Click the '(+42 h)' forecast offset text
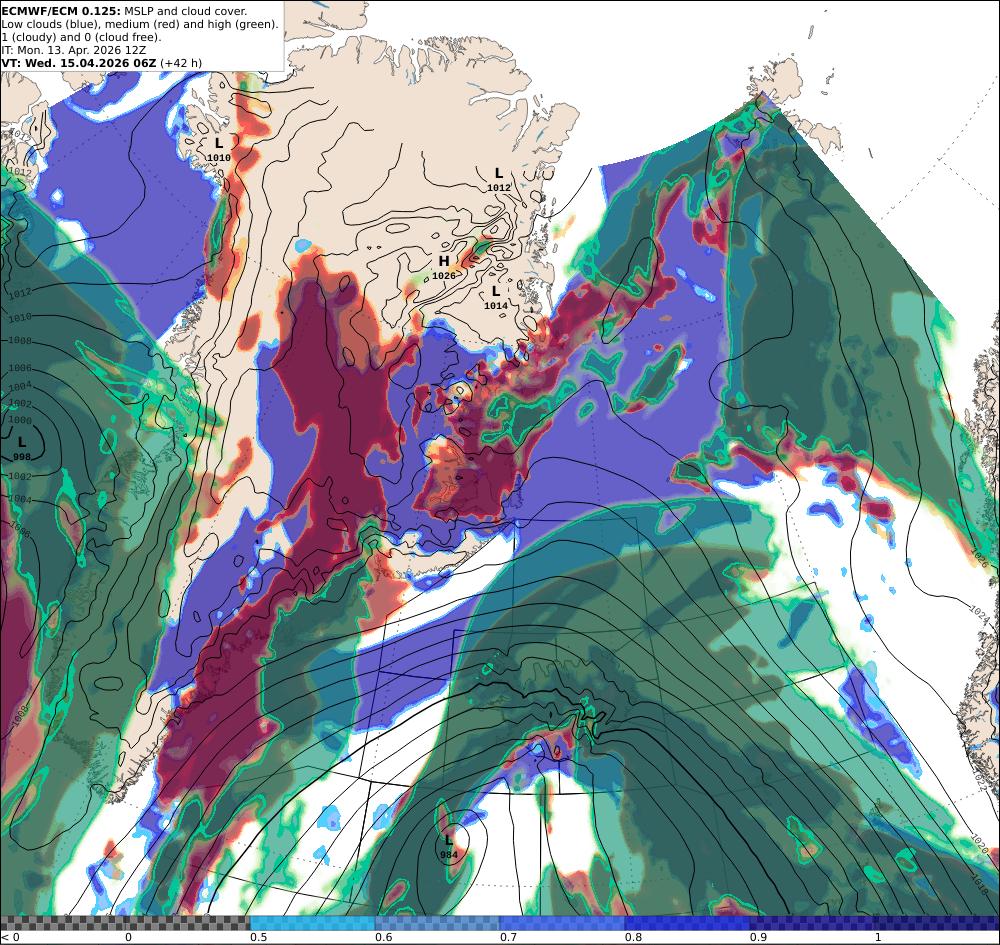1000x945 pixels. tap(180, 63)
